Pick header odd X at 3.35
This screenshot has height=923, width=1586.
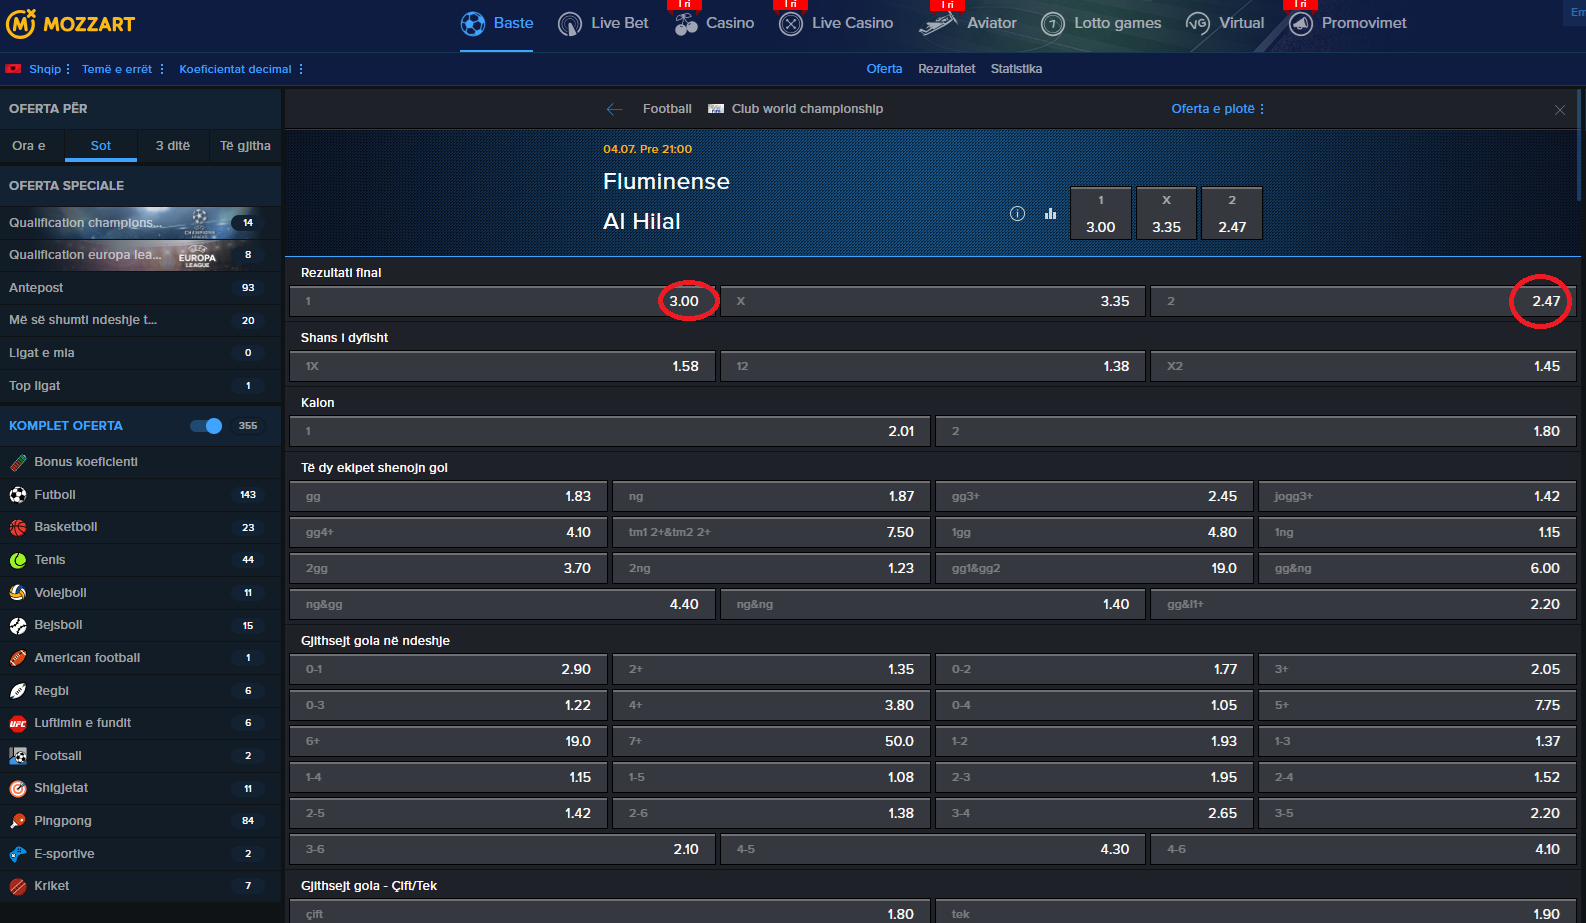point(1166,213)
